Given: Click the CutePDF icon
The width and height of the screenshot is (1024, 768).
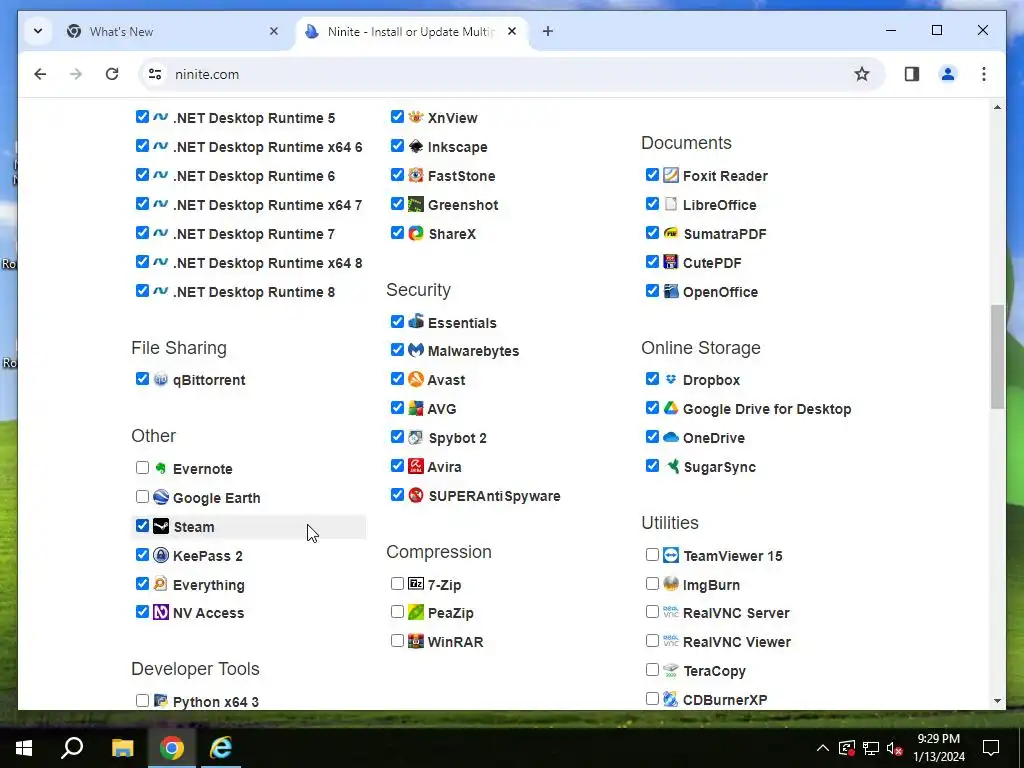Looking at the screenshot, I should [671, 262].
